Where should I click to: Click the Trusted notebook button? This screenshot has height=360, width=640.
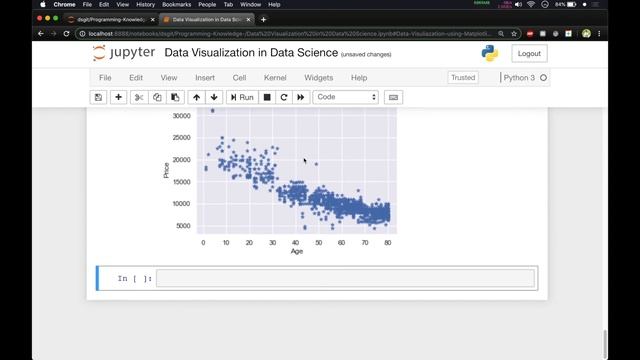coord(463,78)
